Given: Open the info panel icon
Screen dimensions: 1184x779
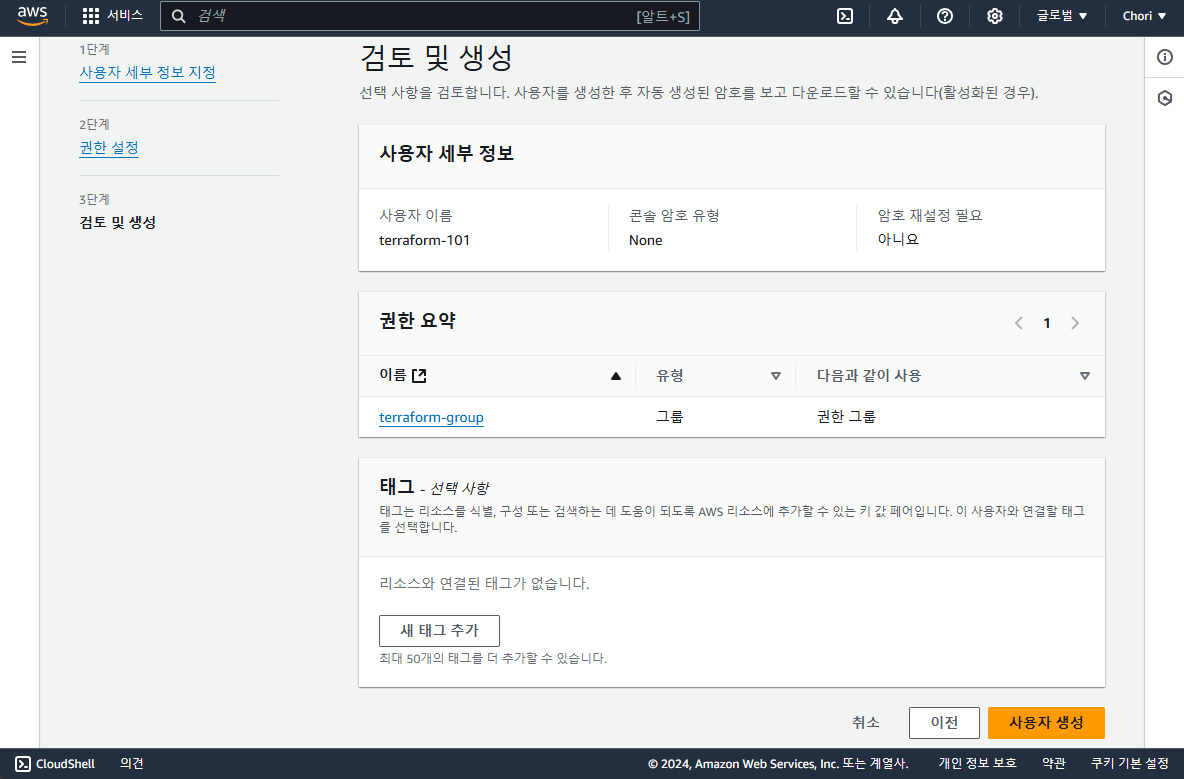Looking at the screenshot, I should coord(1164,57).
